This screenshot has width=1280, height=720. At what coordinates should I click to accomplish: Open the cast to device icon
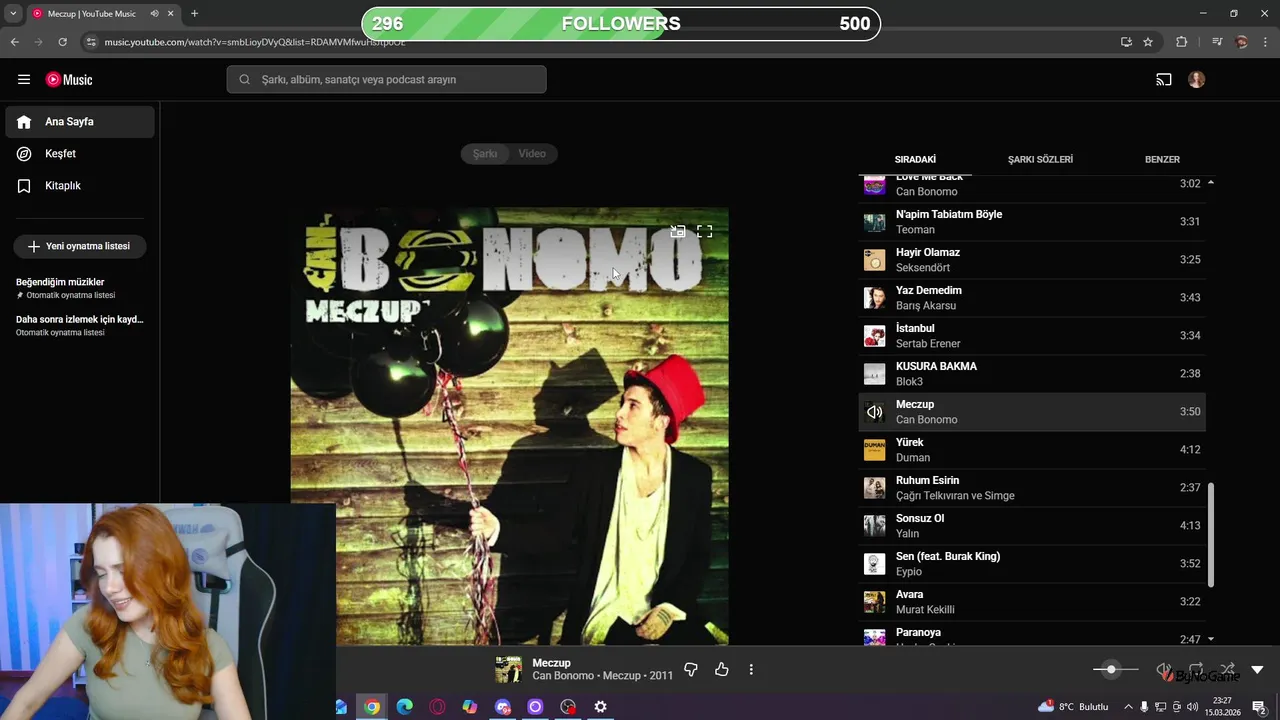click(x=1164, y=80)
